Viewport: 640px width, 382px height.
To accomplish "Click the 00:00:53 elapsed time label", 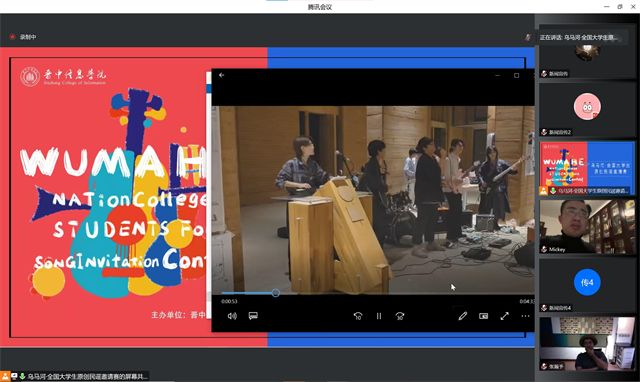I will click(x=229, y=301).
